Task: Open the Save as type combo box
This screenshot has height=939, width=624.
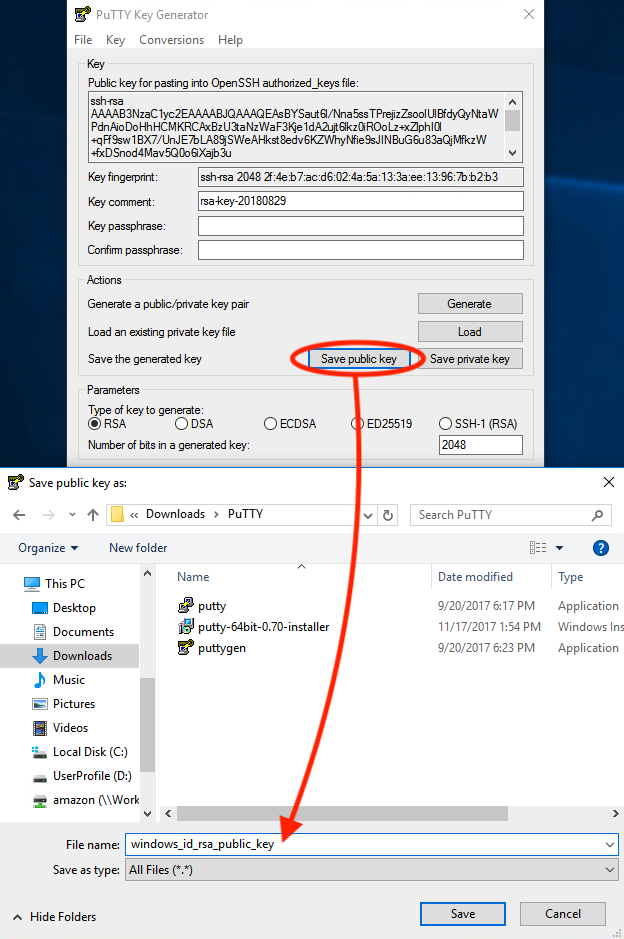Action: pyautogui.click(x=371, y=870)
